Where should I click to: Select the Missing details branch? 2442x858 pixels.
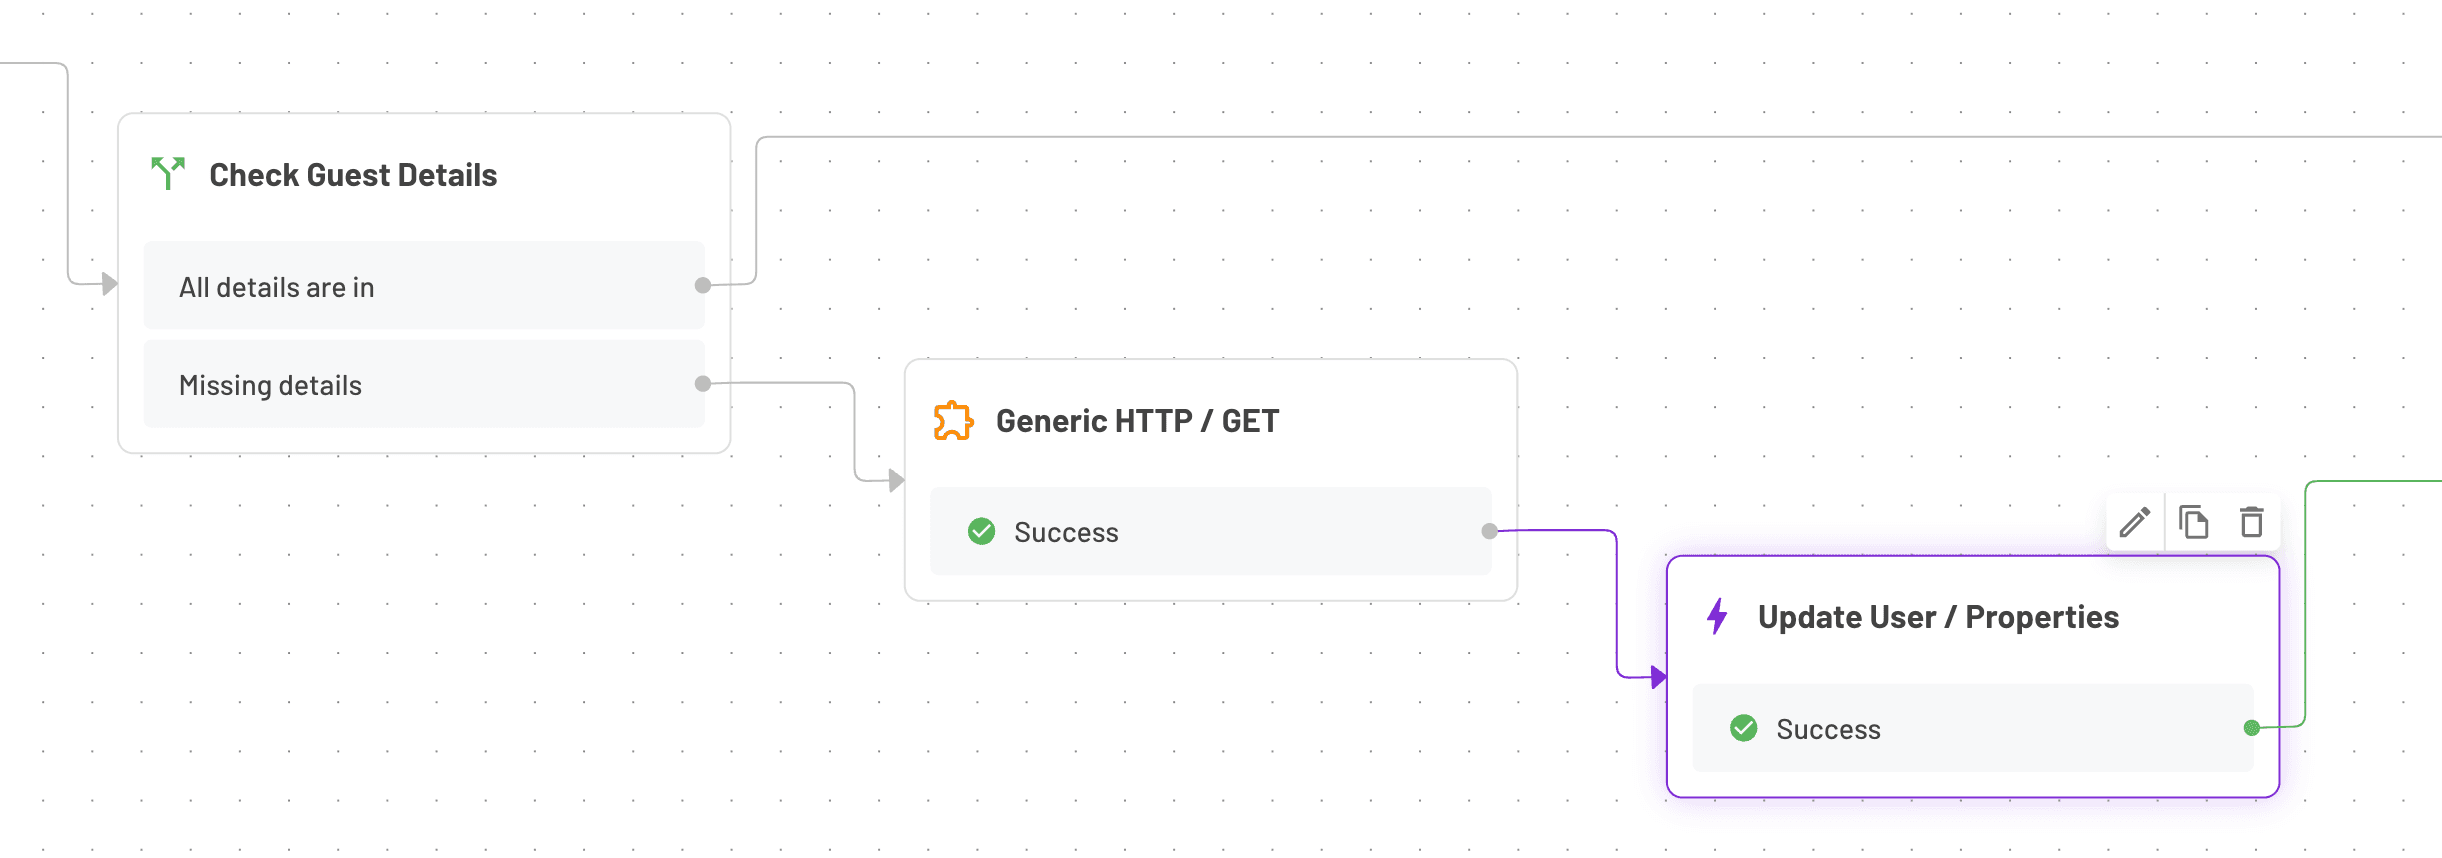[x=425, y=384]
